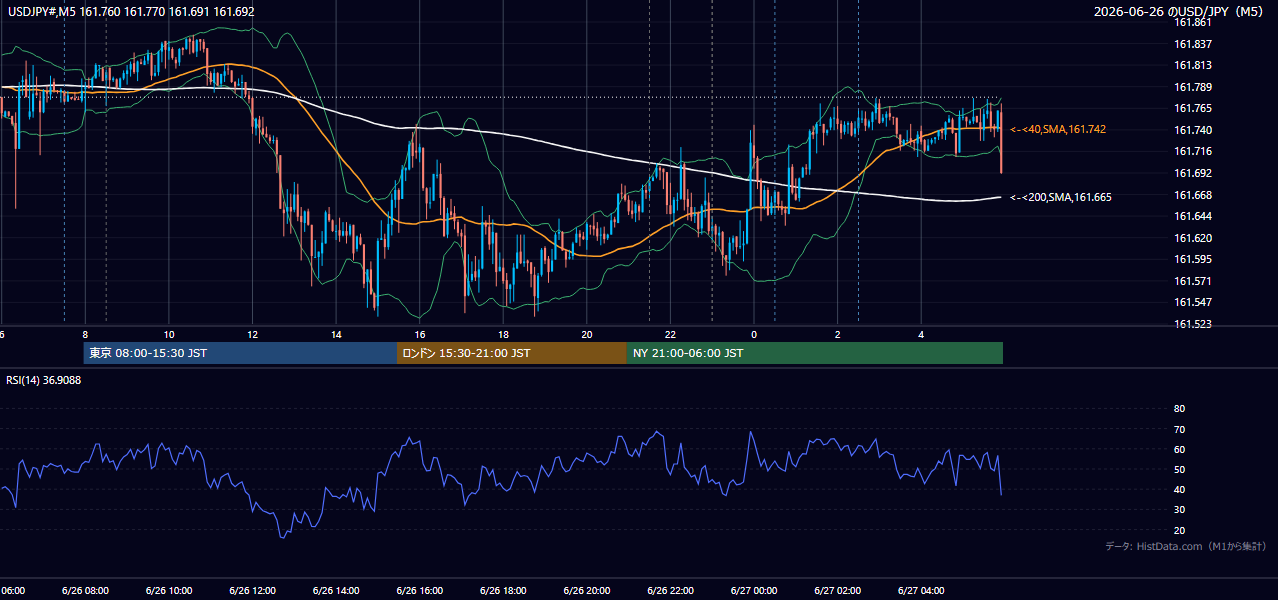Click RSI scale value 80
This screenshot has width=1278, height=600.
1179,409
